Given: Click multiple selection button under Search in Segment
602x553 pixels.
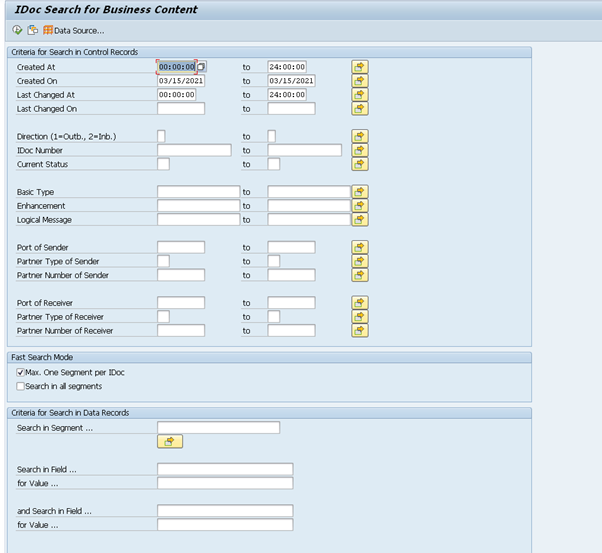Looking at the screenshot, I should pos(170,441).
